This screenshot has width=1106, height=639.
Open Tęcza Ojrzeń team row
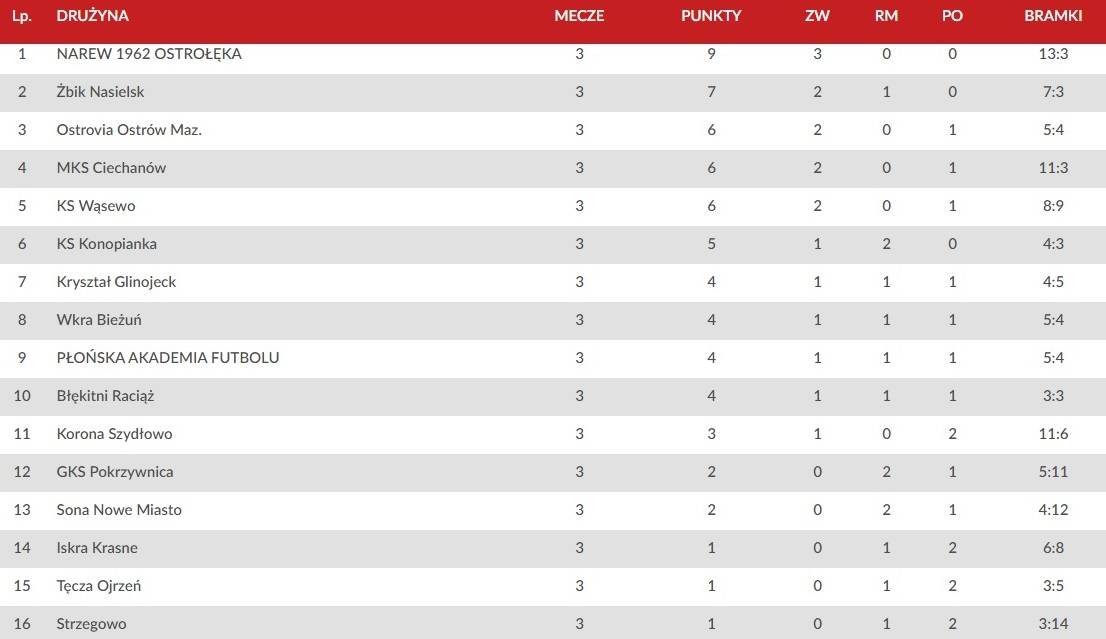553,586
